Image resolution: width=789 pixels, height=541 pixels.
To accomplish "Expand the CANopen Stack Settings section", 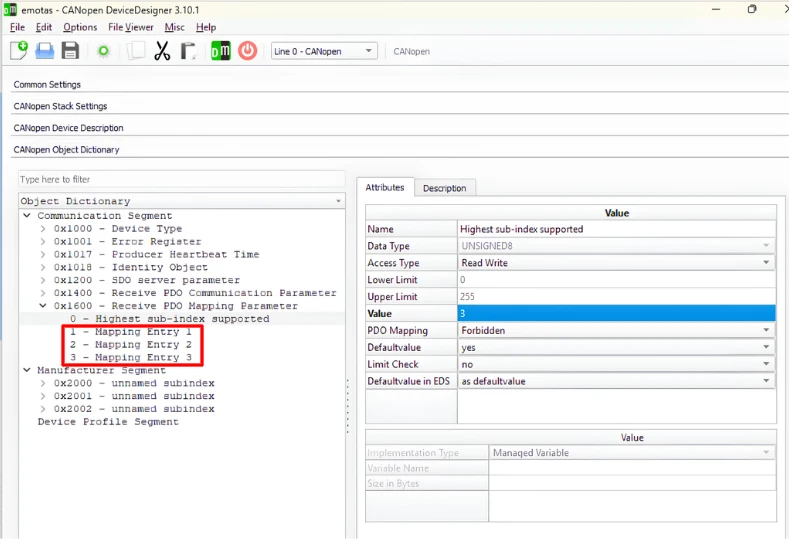I will pyautogui.click(x=60, y=106).
